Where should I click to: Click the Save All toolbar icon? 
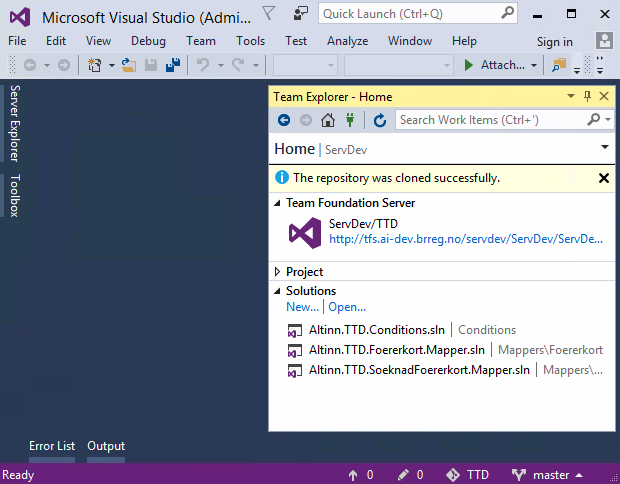click(173, 65)
